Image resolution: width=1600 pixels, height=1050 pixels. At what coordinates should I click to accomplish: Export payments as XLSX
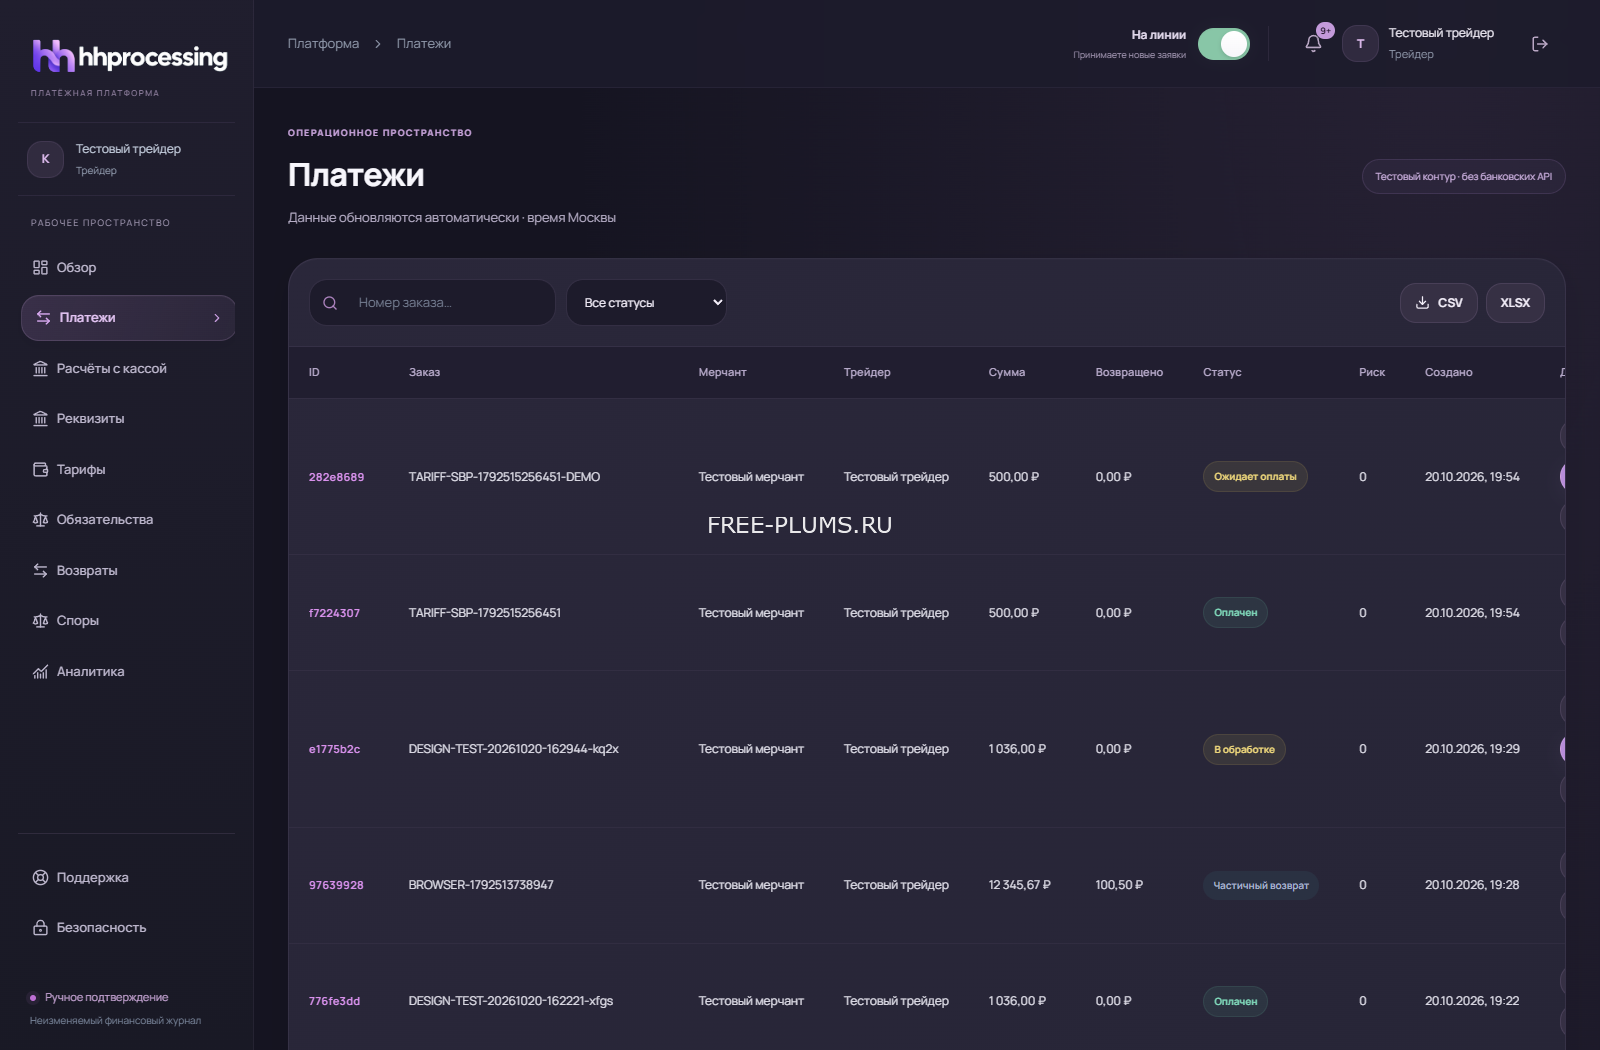[x=1515, y=303]
